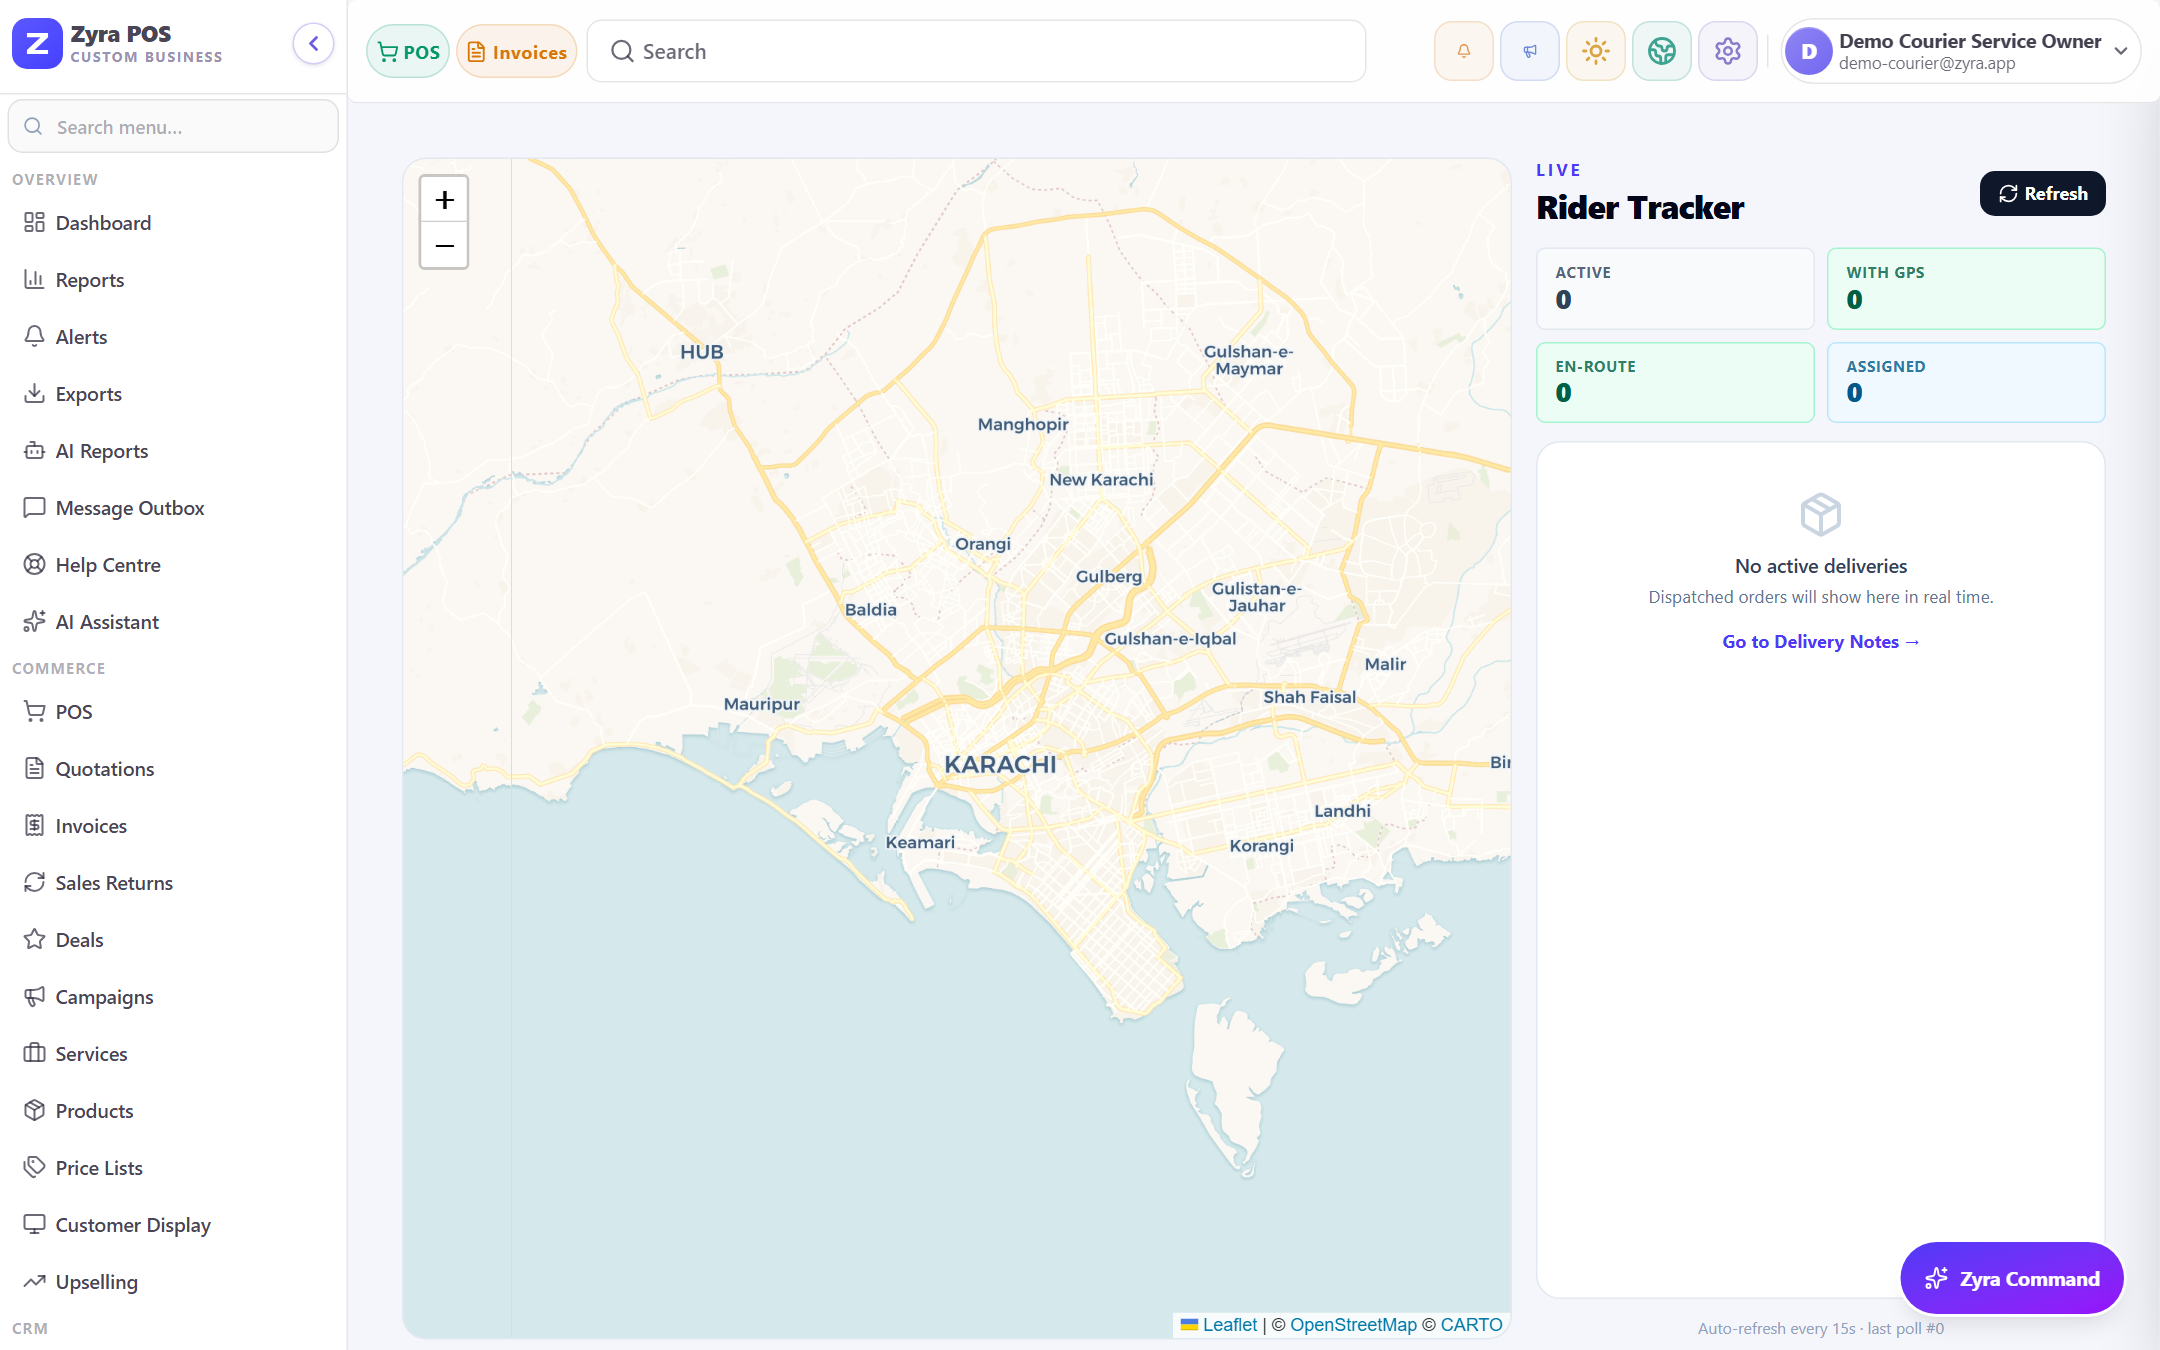2160x1350 pixels.
Task: Expand the Demo Courier Service Owner account menu
Action: coord(1960,51)
